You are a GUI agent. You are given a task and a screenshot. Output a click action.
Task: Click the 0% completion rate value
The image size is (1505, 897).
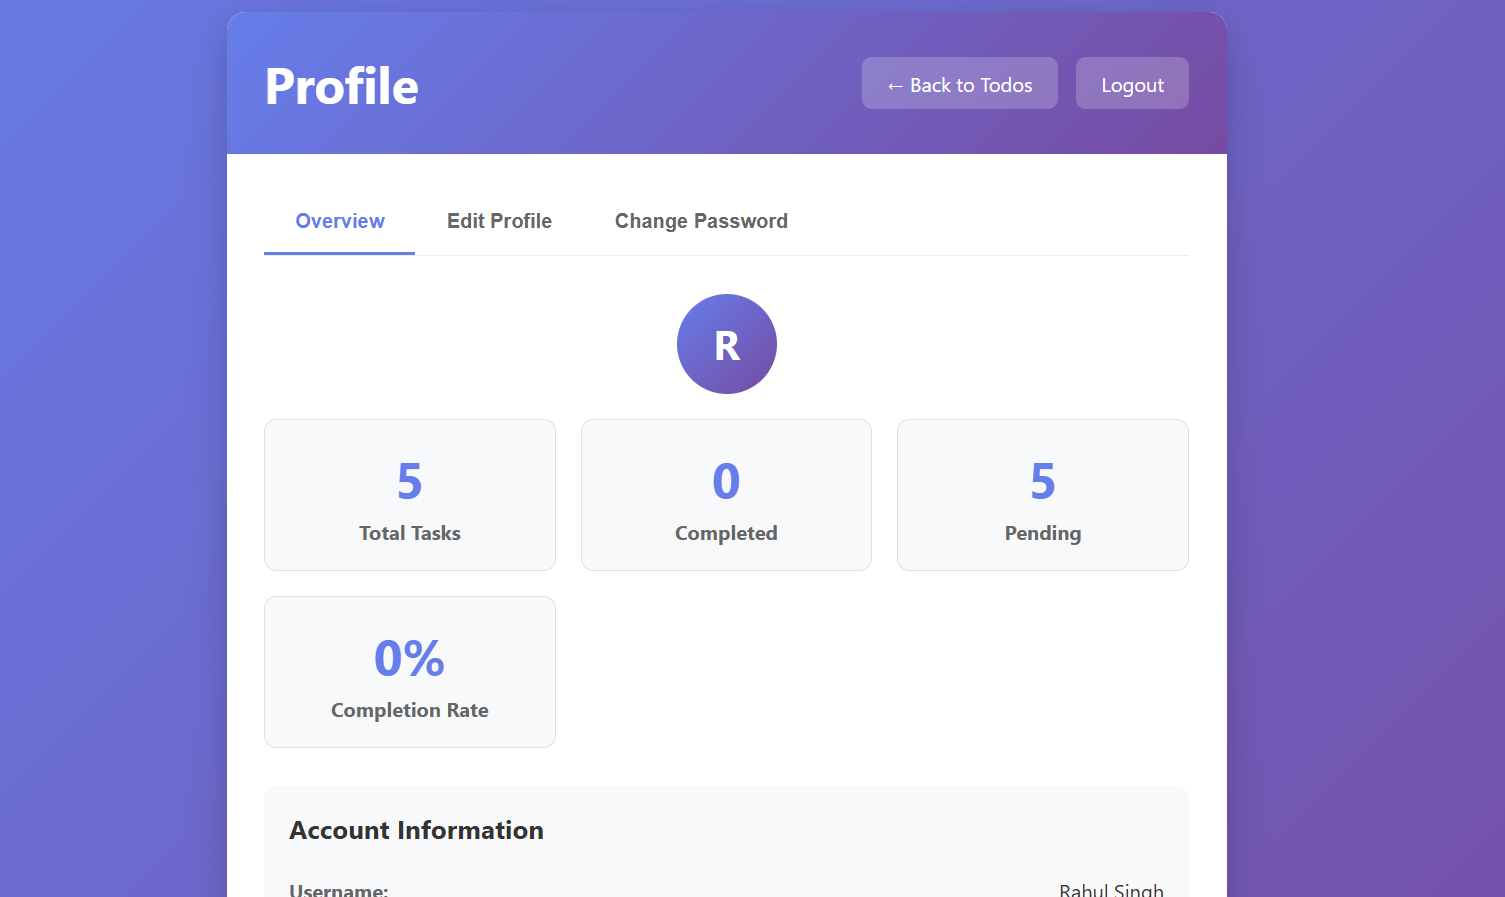(410, 658)
